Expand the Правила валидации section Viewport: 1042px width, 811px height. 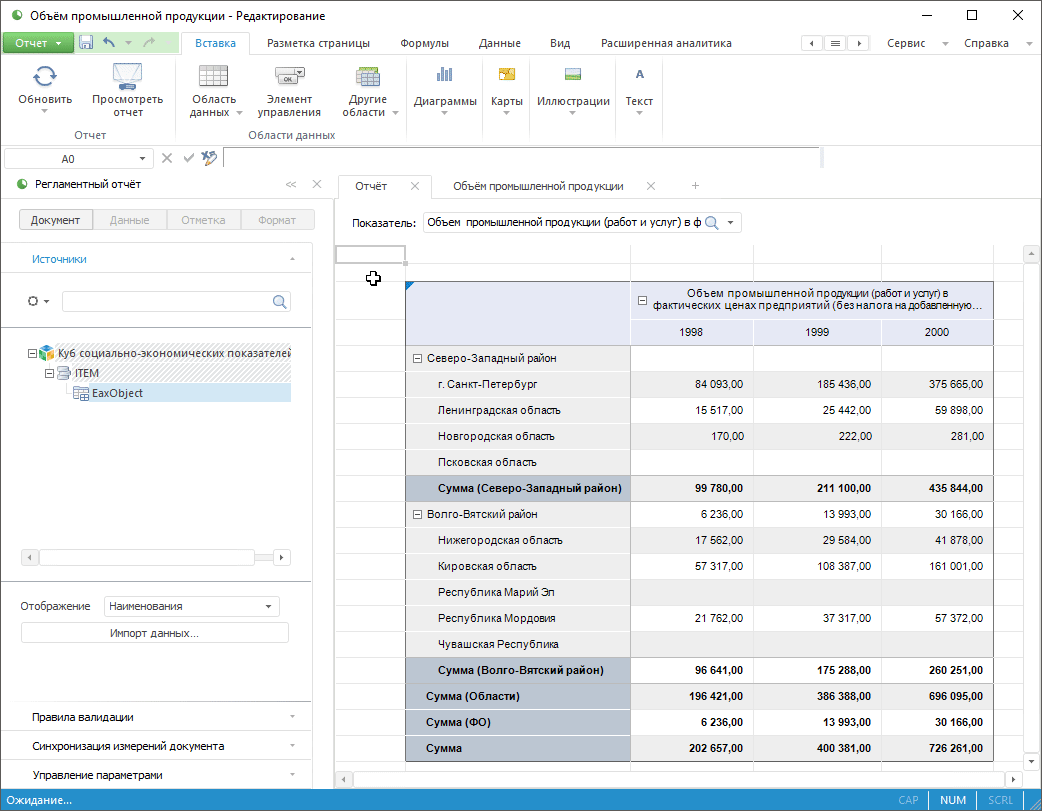click(160, 717)
